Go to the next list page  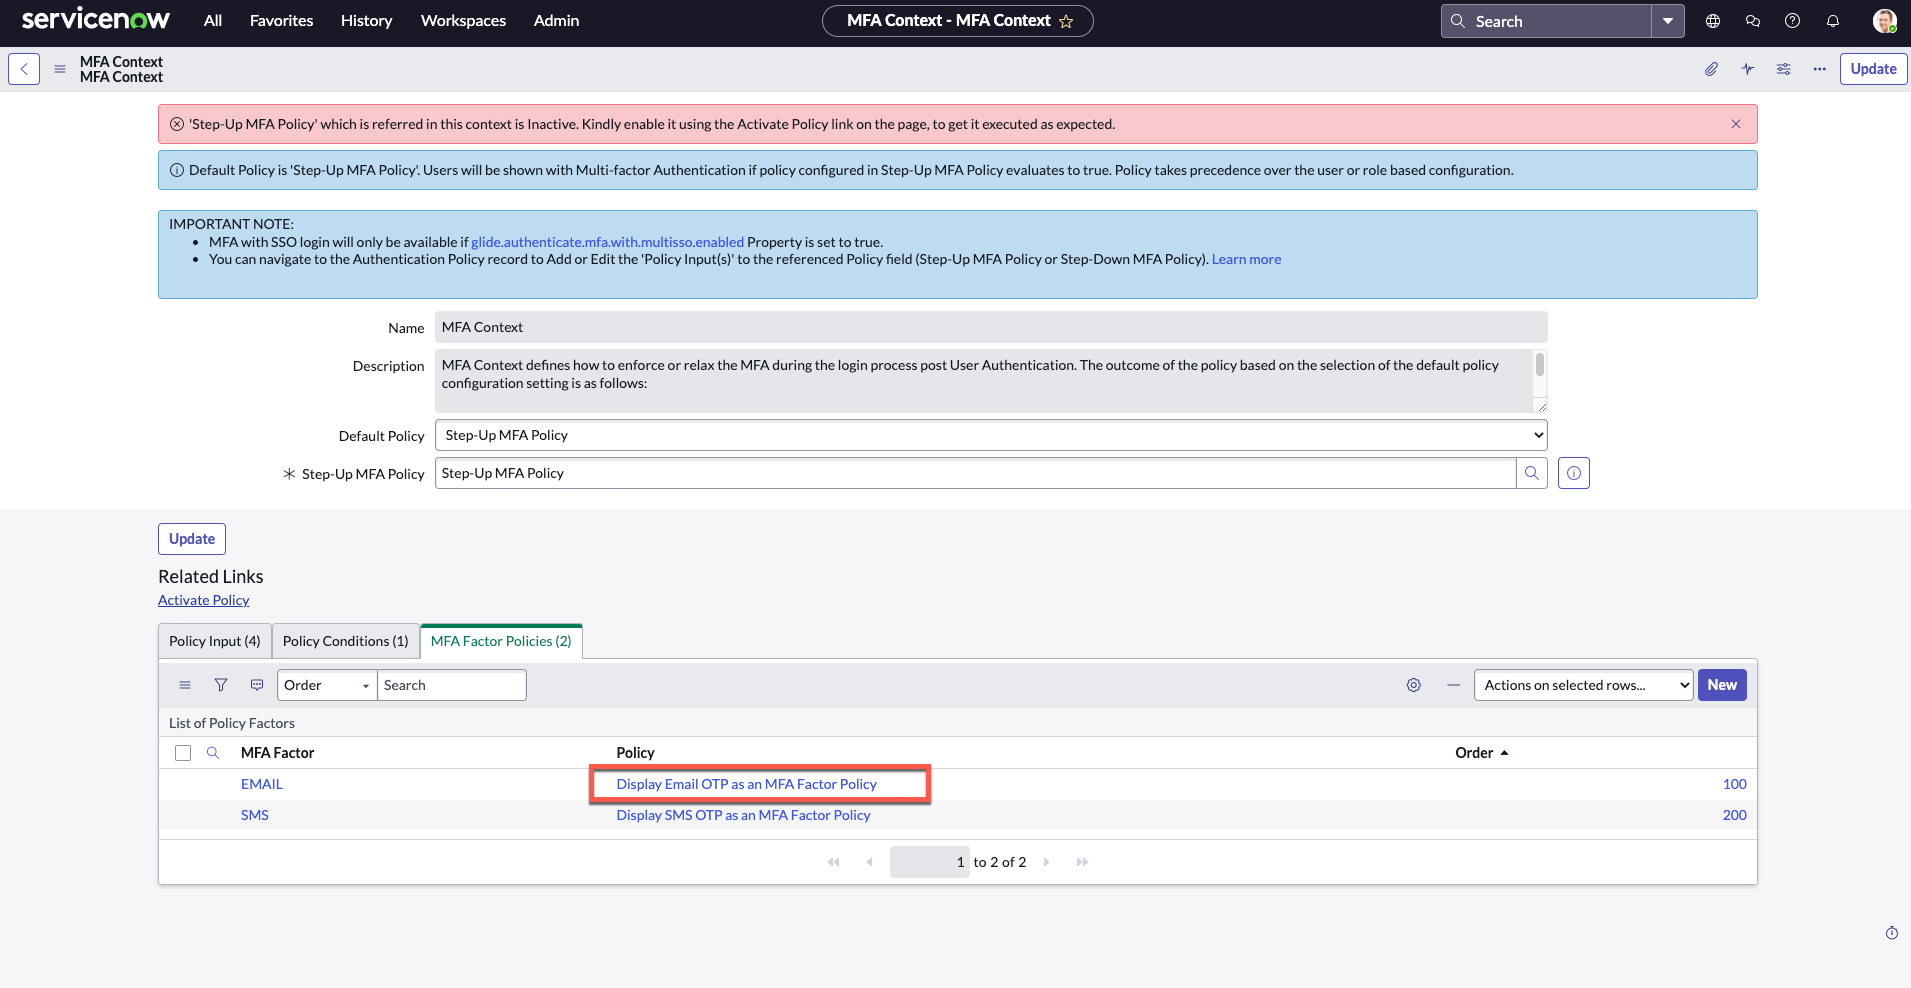point(1046,862)
